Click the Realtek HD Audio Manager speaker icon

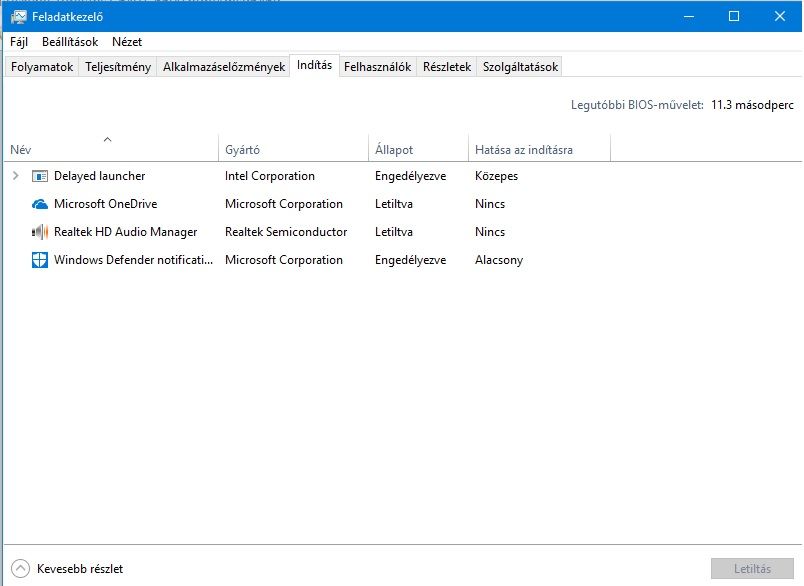click(x=40, y=232)
